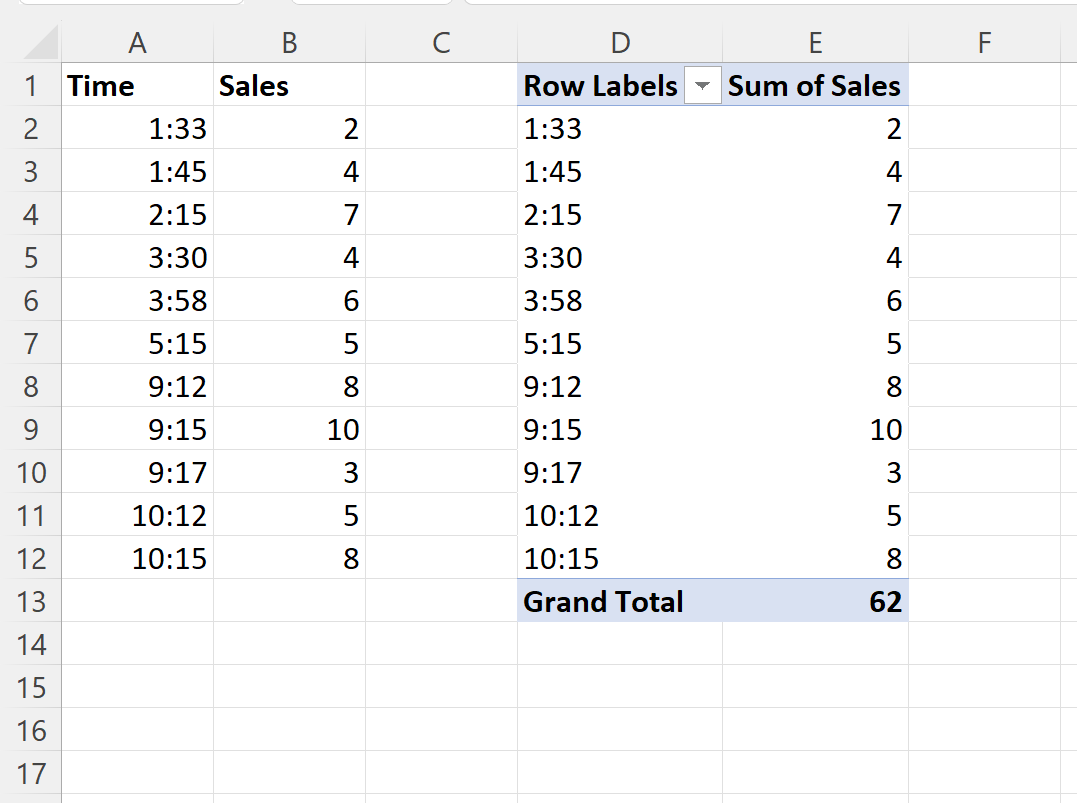Open the Row Labels filter dropdown

tap(702, 86)
